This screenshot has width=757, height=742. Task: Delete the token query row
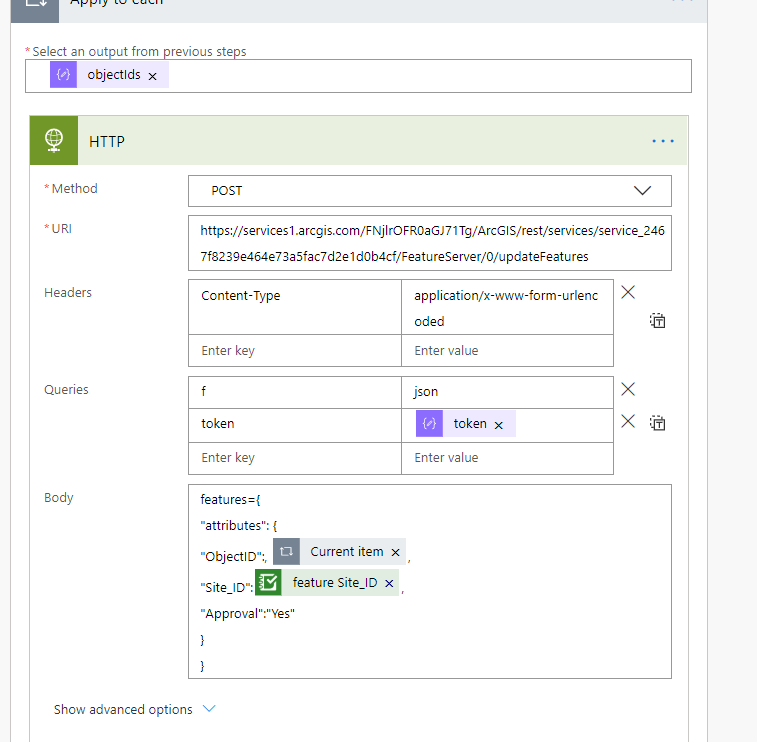(x=628, y=422)
